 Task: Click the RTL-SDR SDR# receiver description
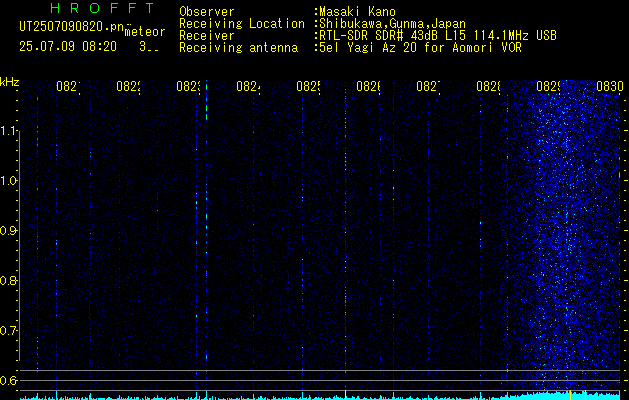click(438, 36)
